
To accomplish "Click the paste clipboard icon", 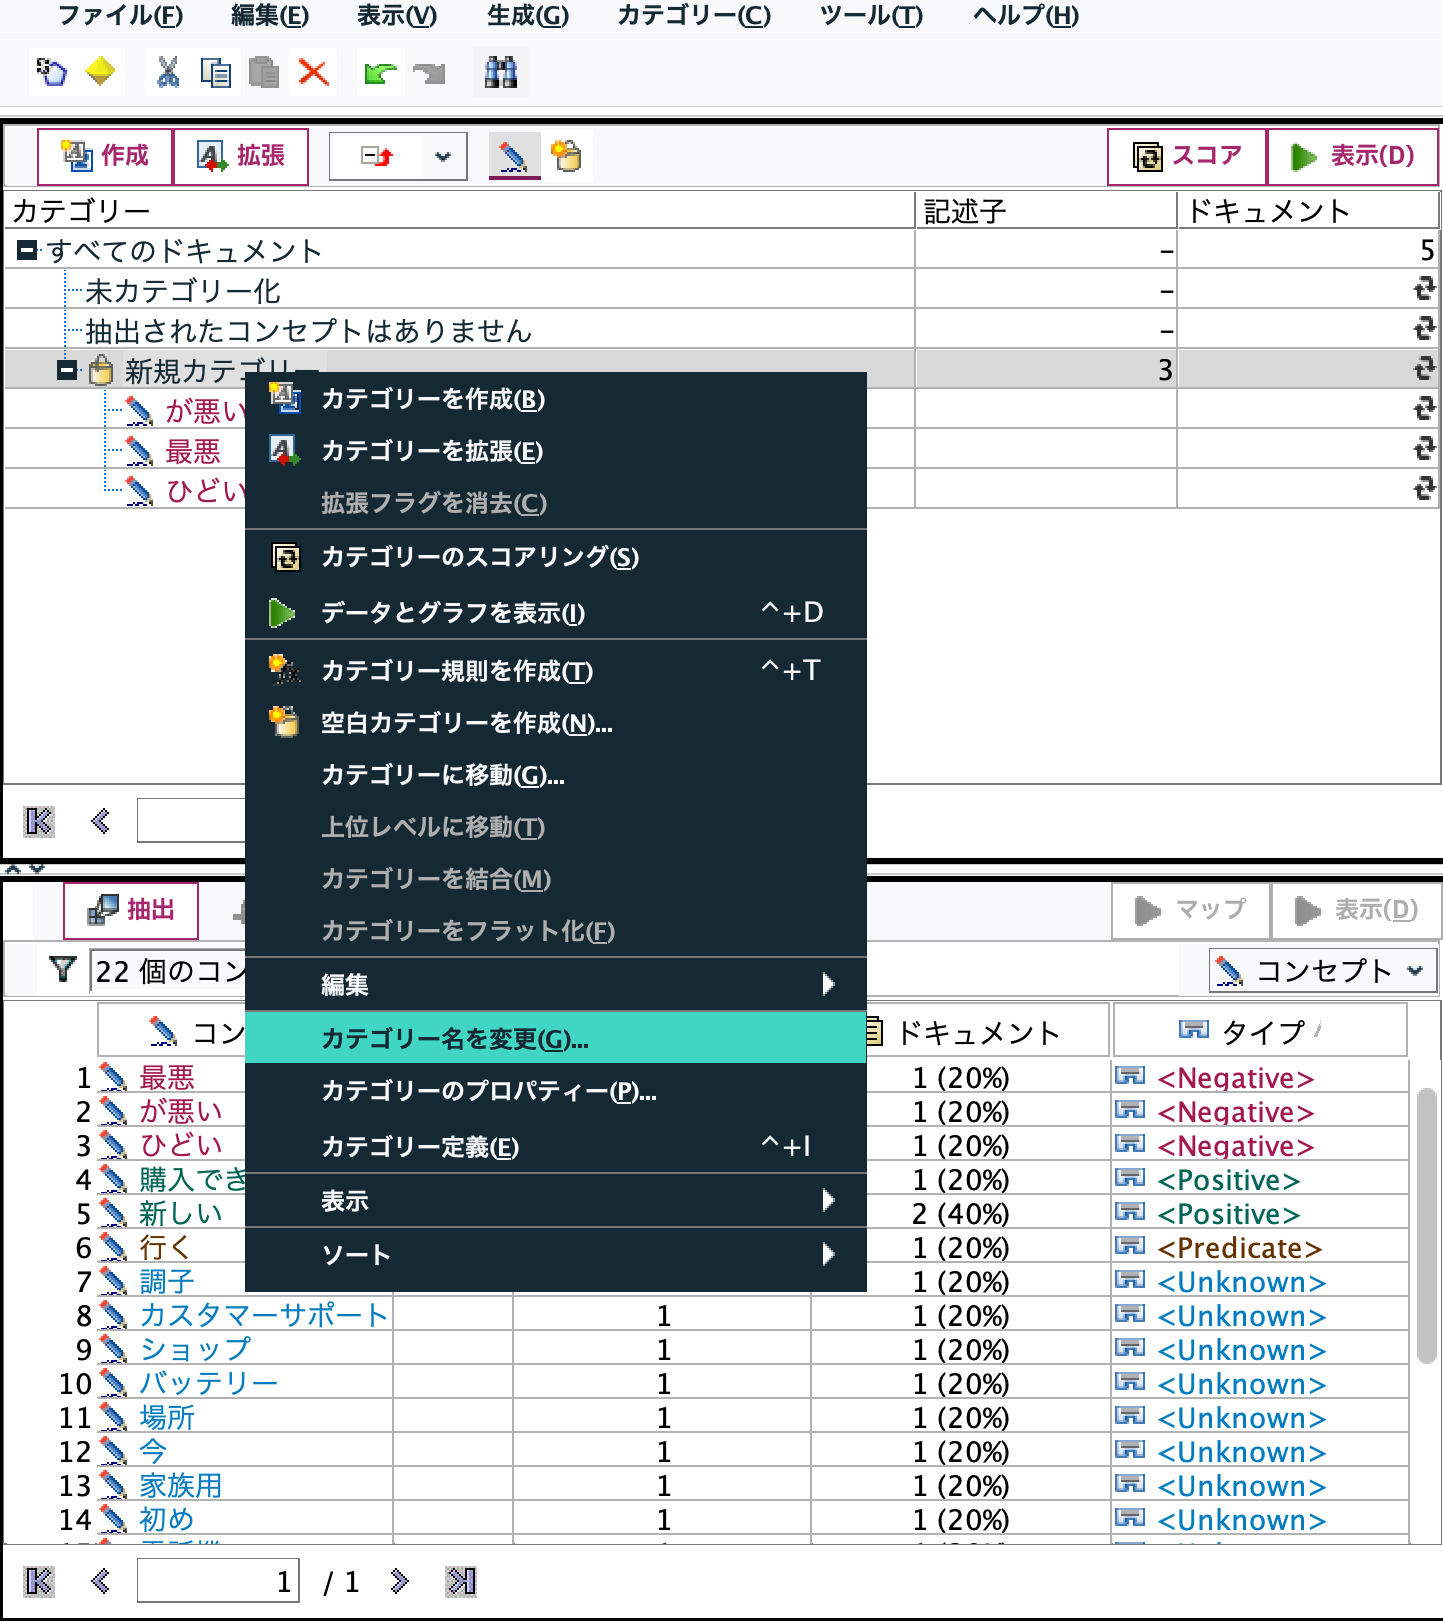I will point(264,72).
